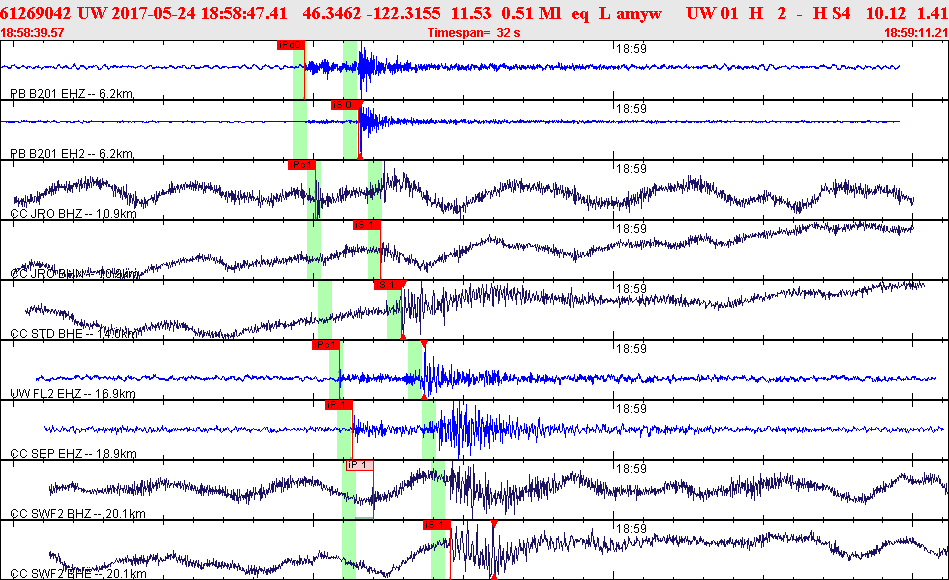The height and width of the screenshot is (580, 949).
Task: Click the start time 18:58:39.57 label
Action: pyautogui.click(x=32, y=33)
